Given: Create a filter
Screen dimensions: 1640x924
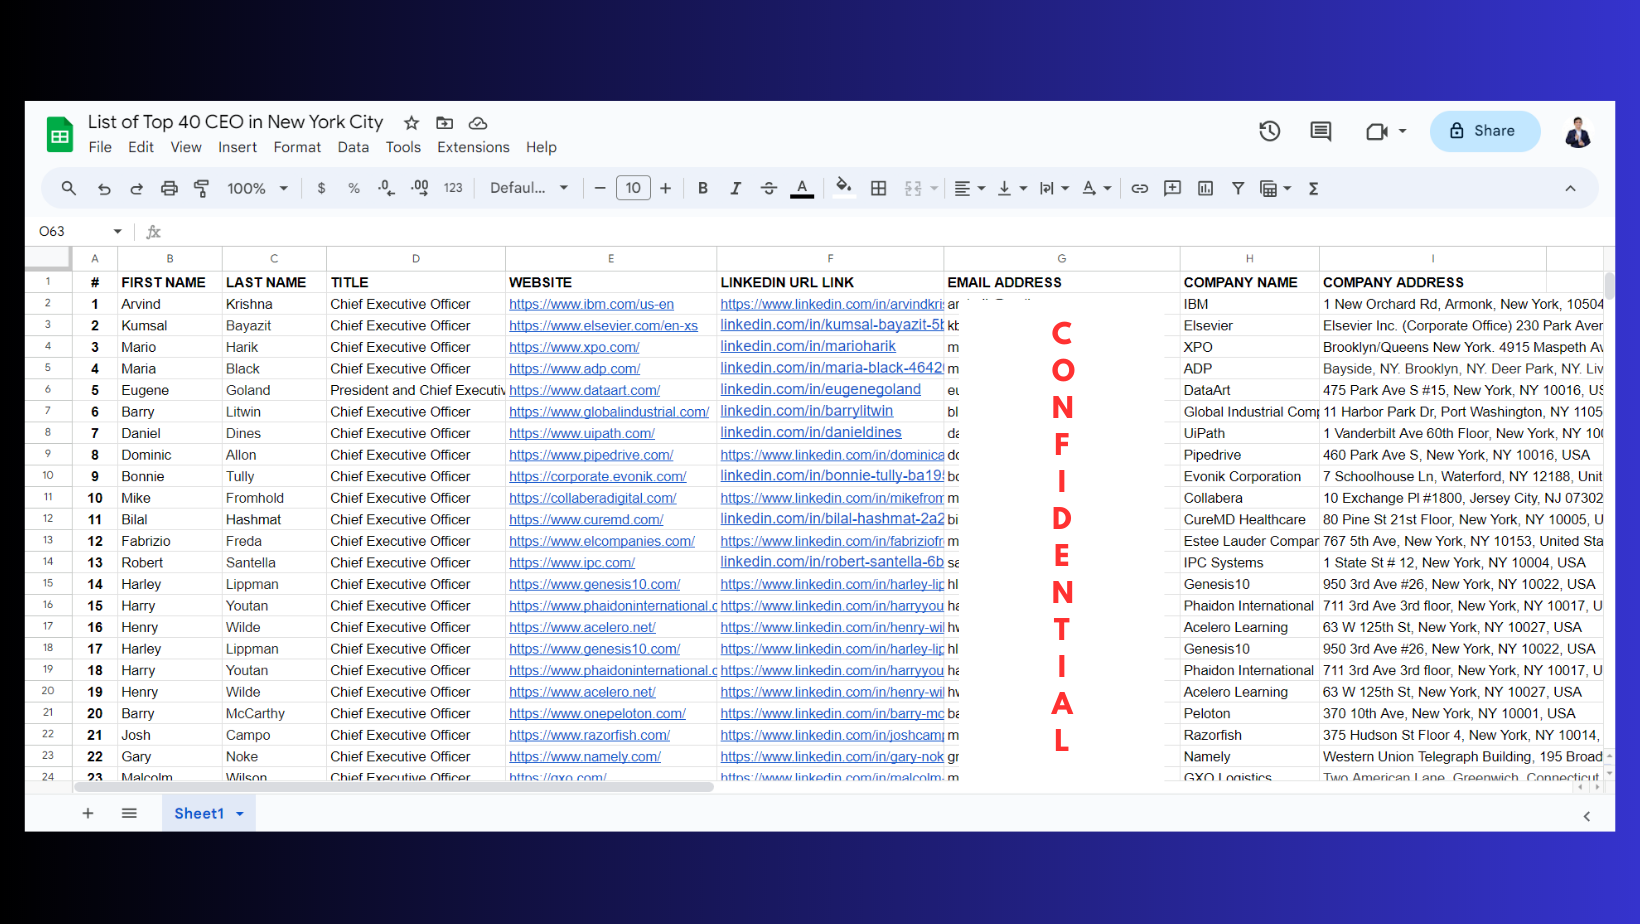Looking at the screenshot, I should click(1238, 188).
